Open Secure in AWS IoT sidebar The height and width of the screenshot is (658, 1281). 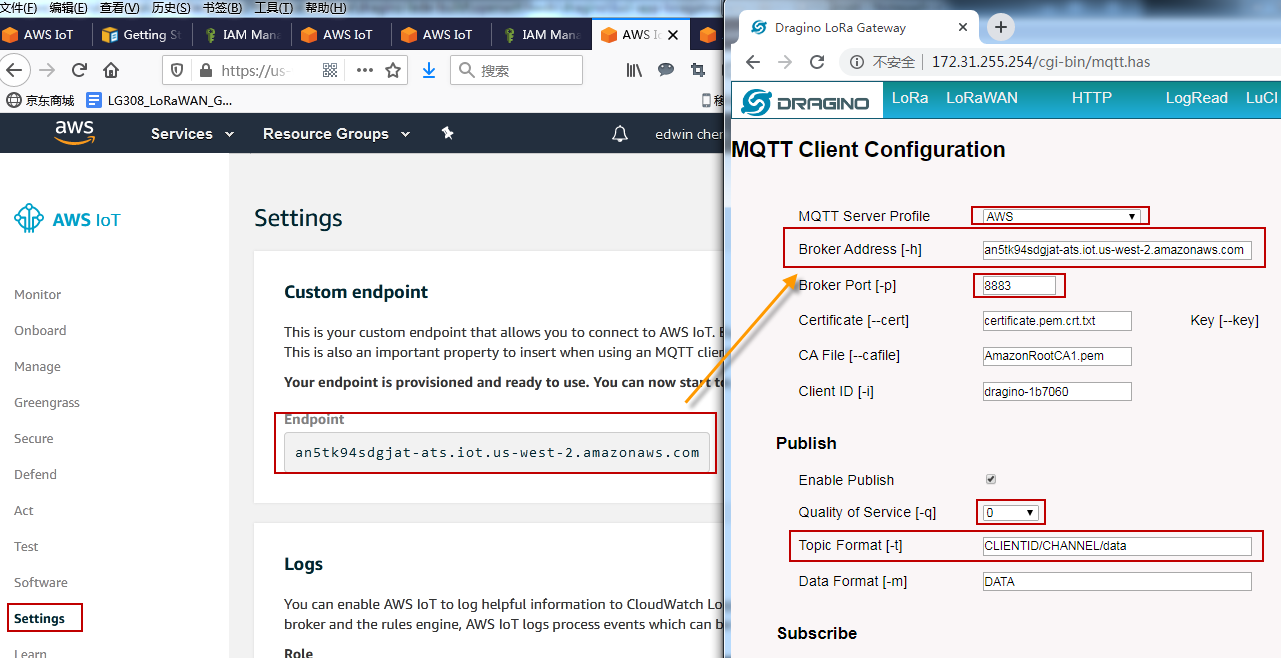[34, 439]
